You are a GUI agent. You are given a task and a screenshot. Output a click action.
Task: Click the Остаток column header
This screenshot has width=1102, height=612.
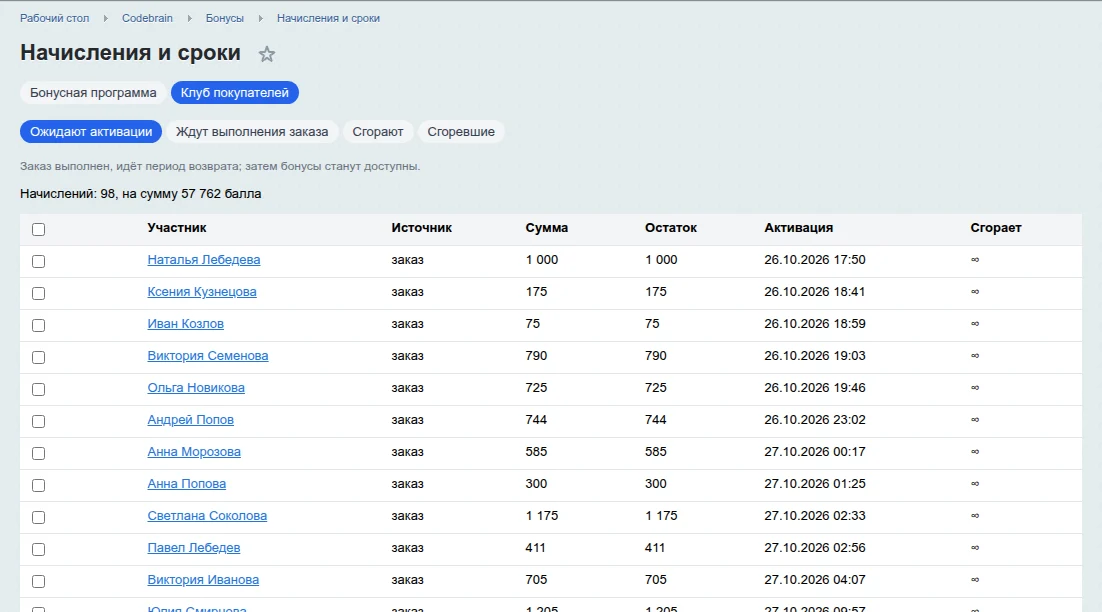(671, 228)
